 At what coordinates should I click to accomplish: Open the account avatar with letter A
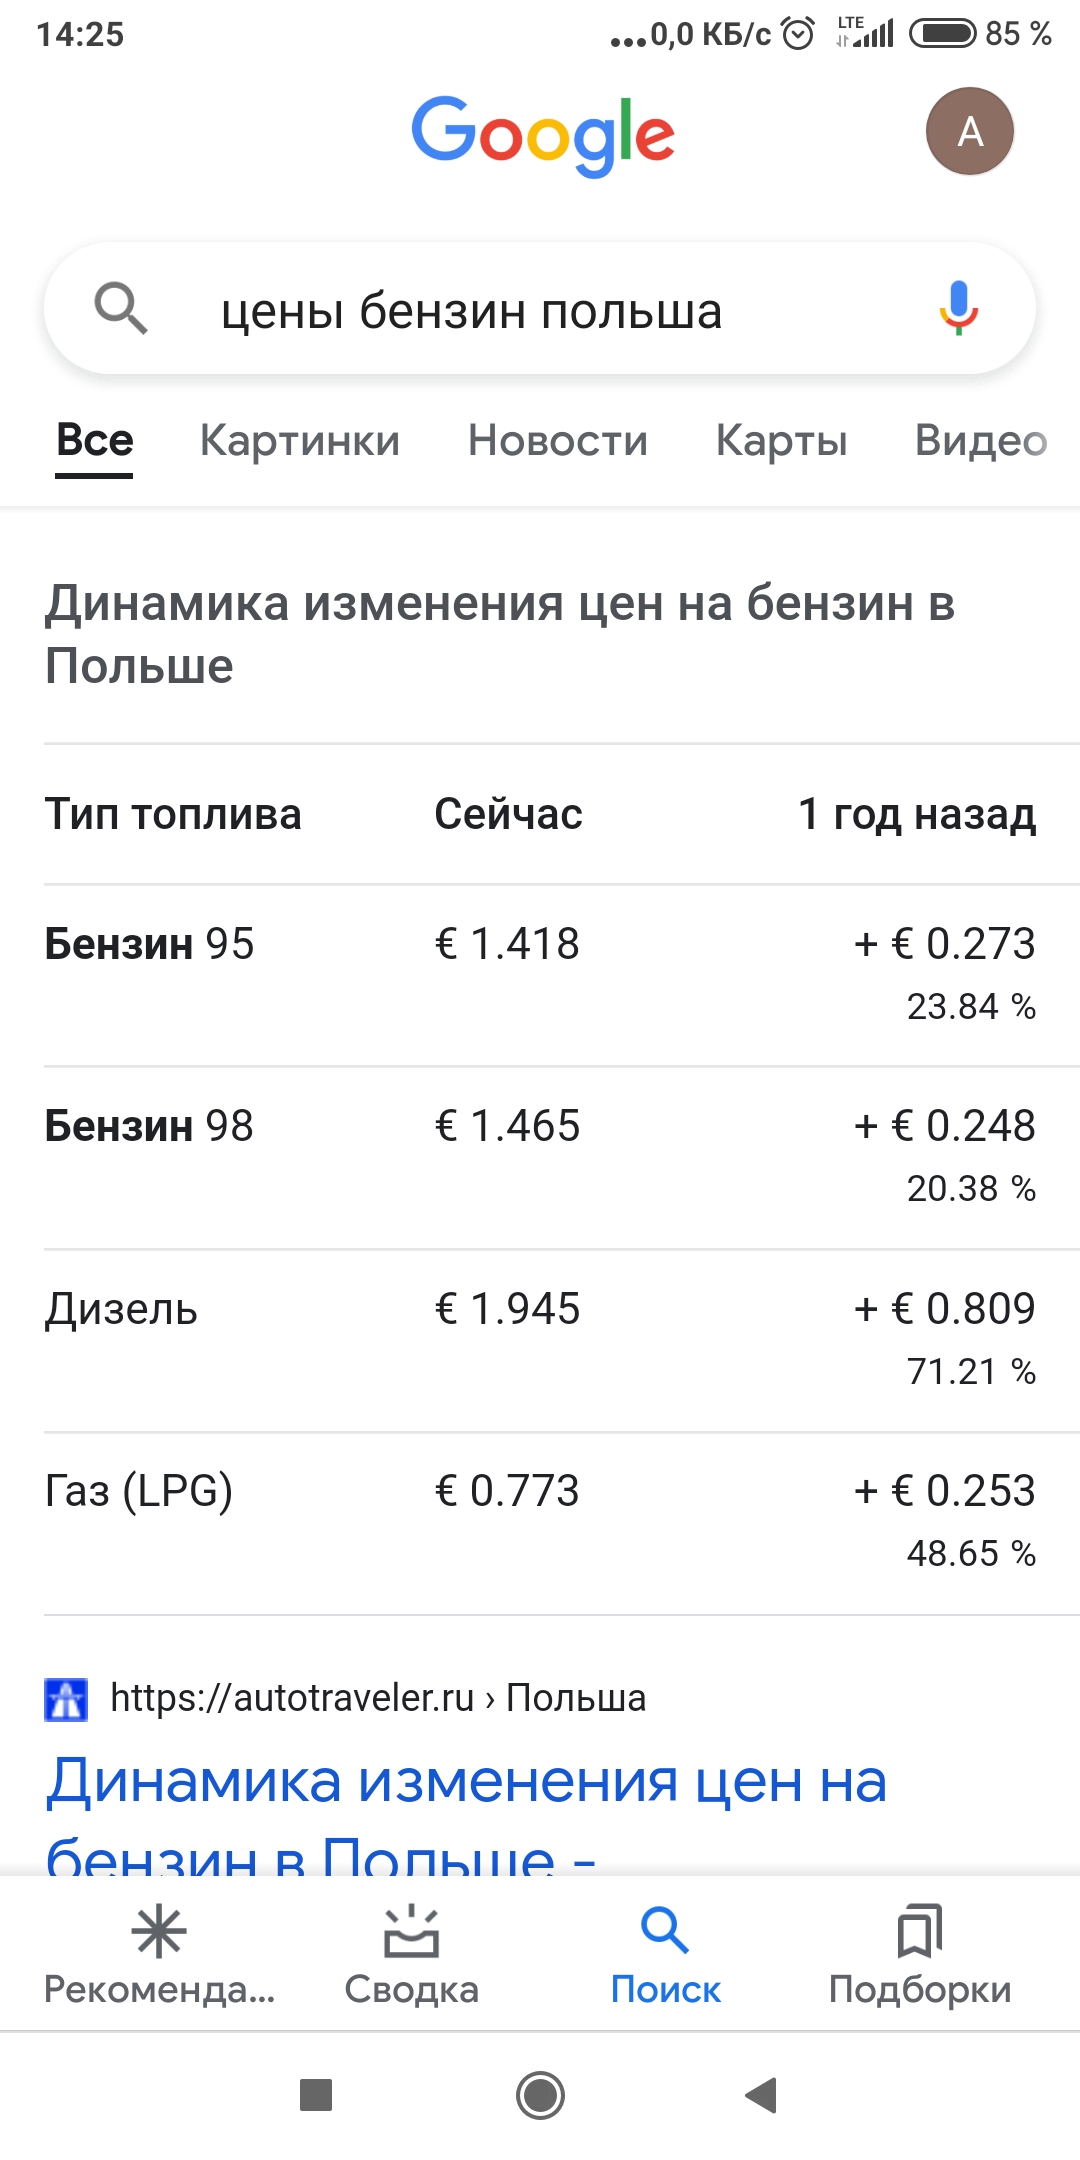point(969,132)
